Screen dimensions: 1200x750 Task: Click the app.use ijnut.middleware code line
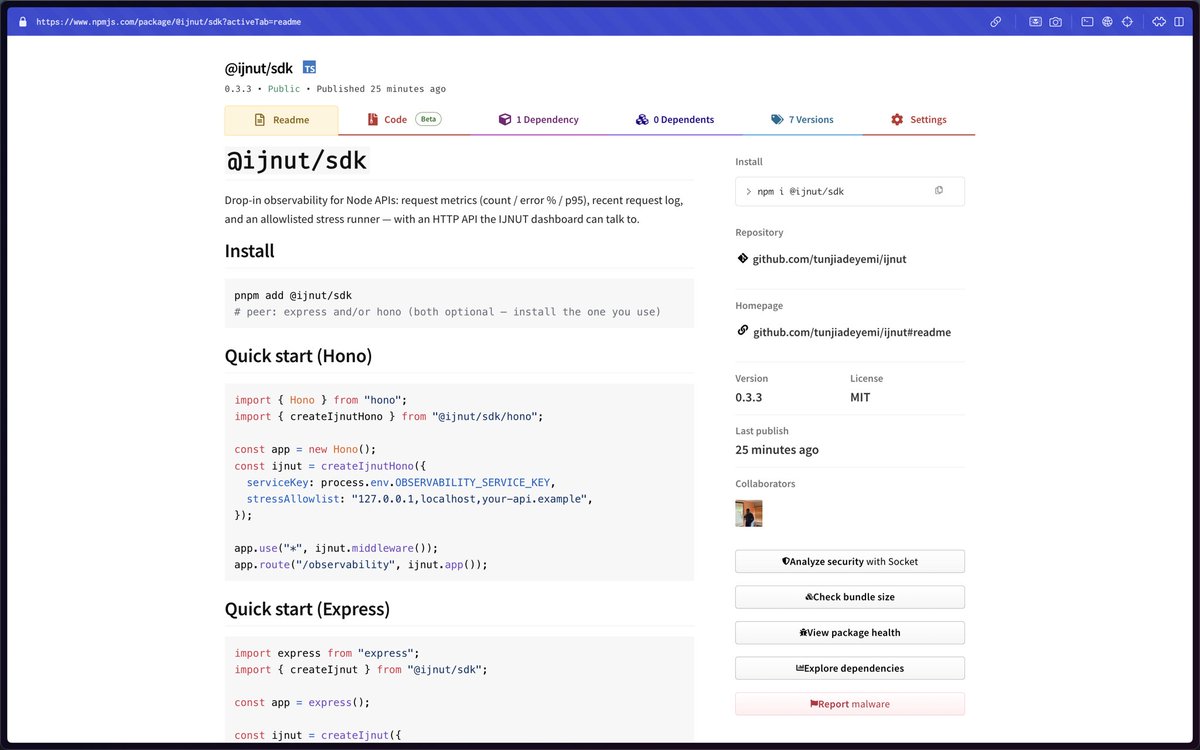coord(337,548)
